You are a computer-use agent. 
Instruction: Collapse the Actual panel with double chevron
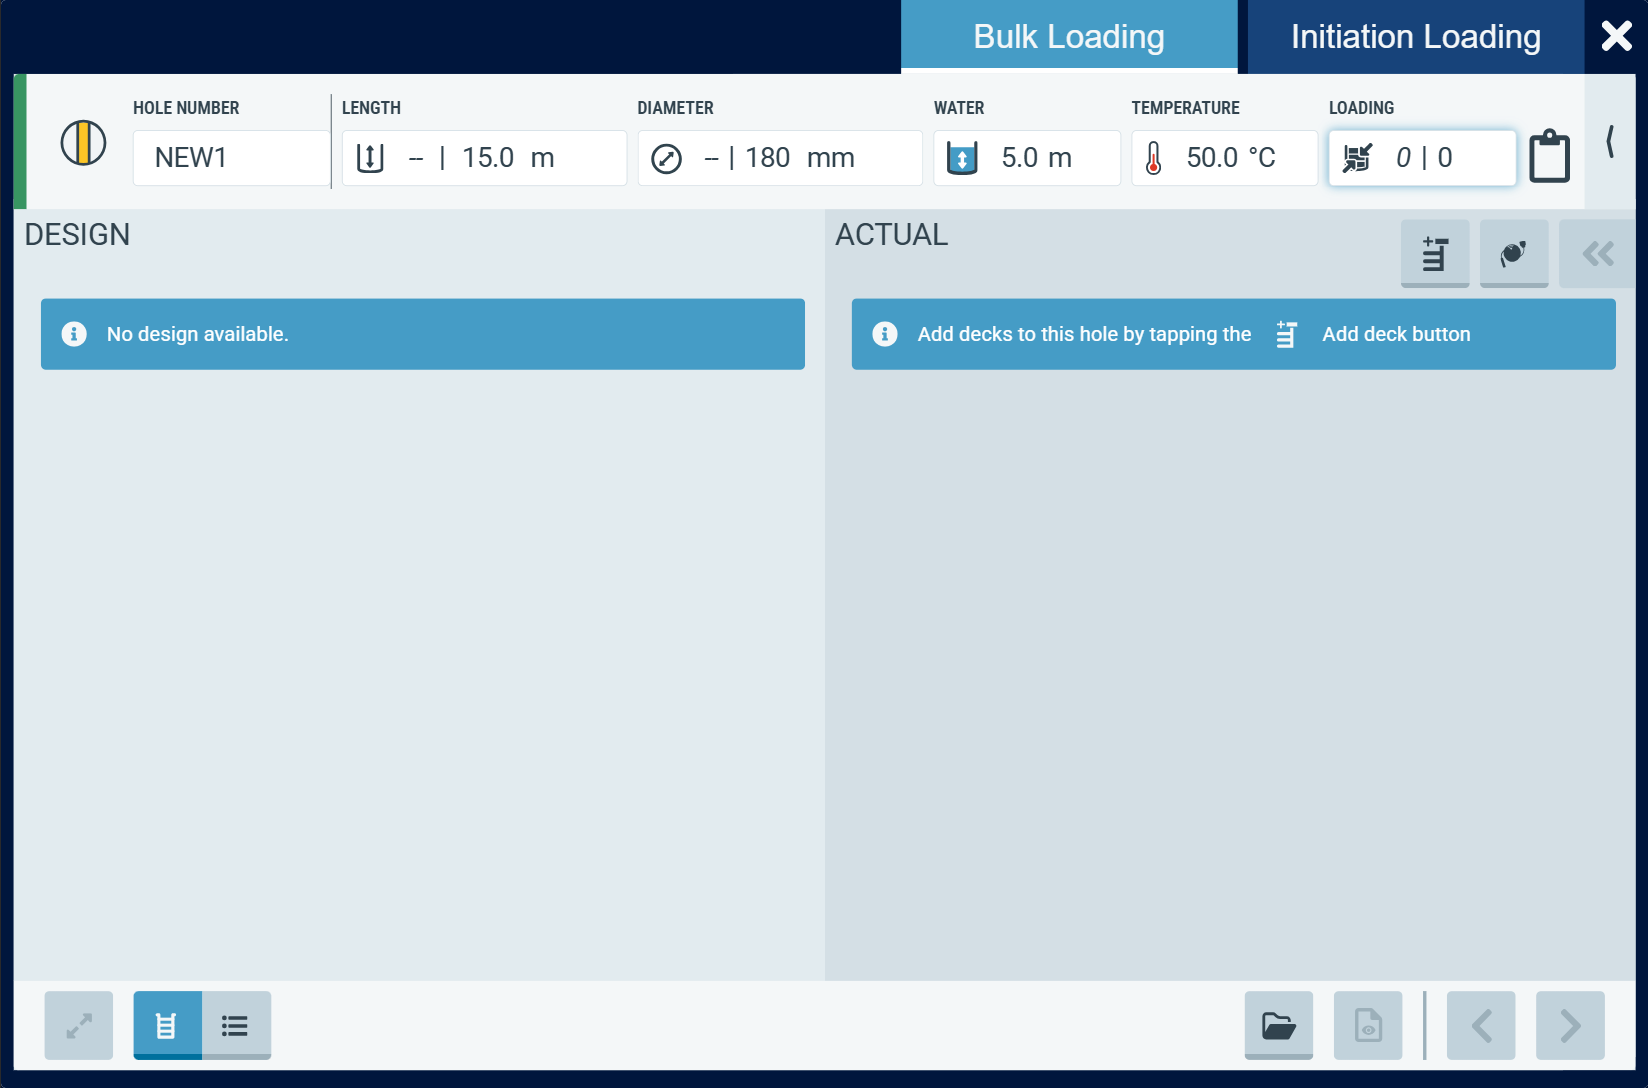coord(1597,254)
